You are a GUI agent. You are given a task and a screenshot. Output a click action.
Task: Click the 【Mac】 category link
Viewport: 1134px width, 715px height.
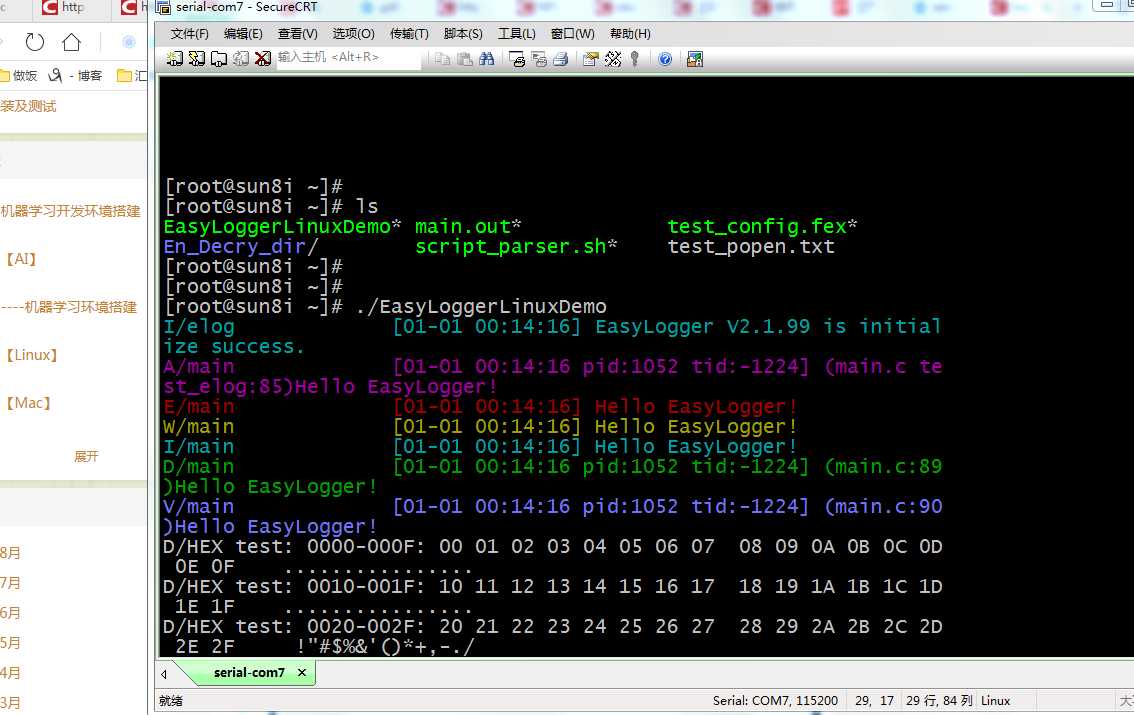click(28, 403)
